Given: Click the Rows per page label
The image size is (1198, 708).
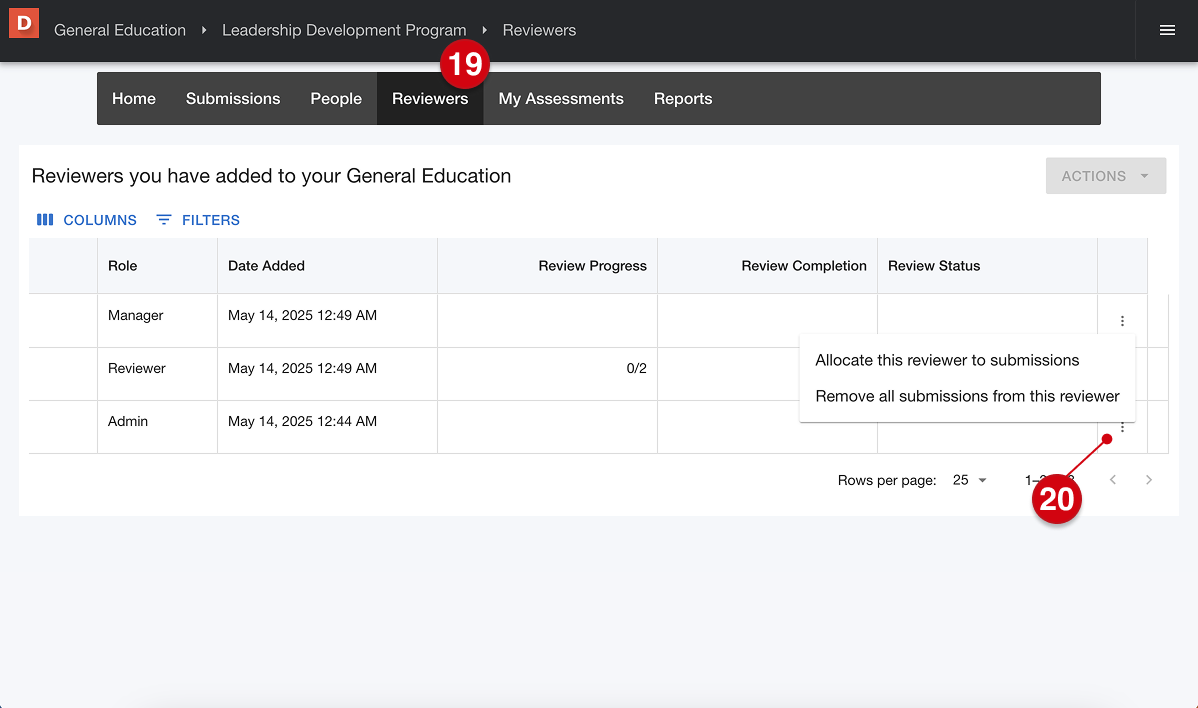Looking at the screenshot, I should (x=887, y=480).
